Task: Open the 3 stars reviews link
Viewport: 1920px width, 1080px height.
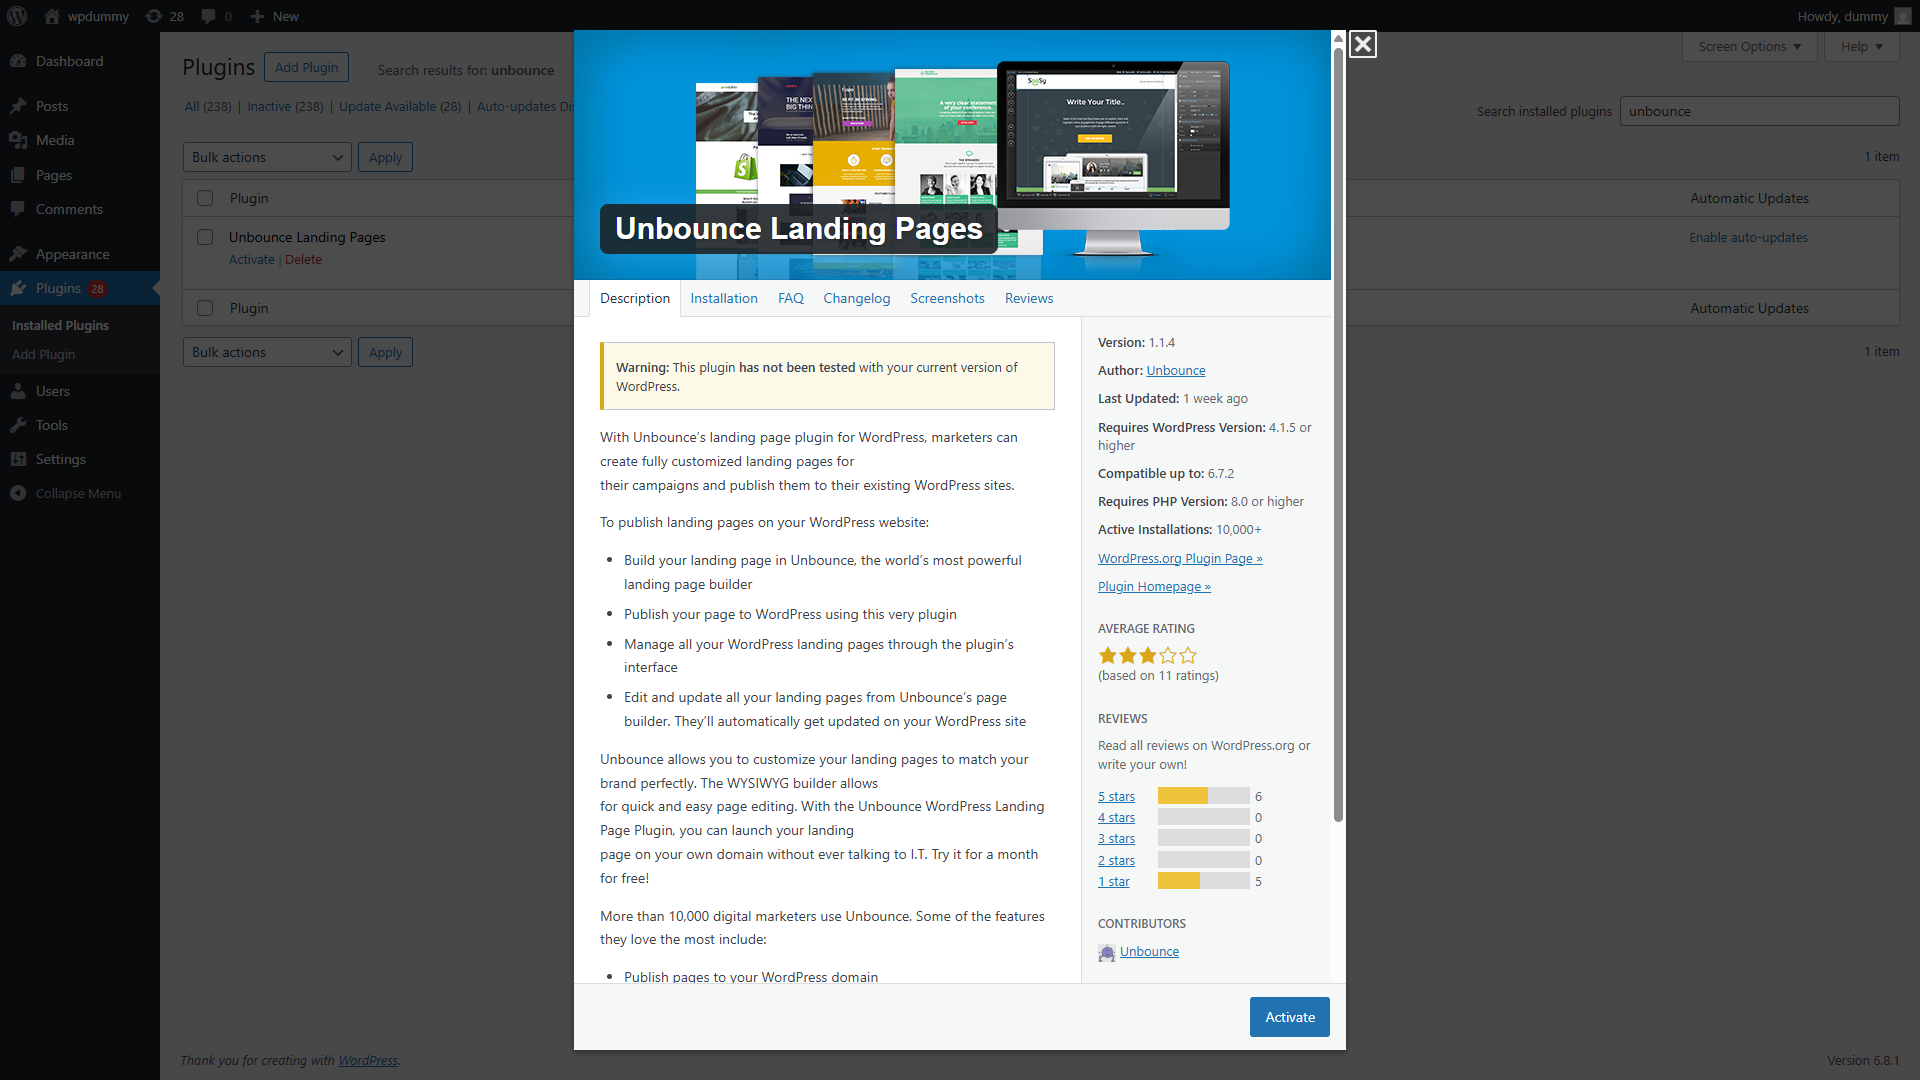Action: (1116, 838)
